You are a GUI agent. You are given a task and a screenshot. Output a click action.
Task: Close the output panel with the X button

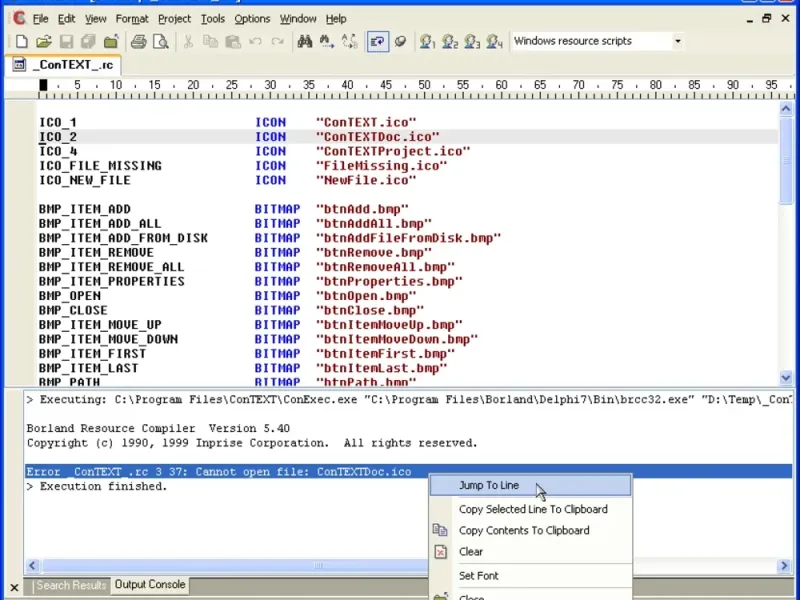[x=14, y=587]
